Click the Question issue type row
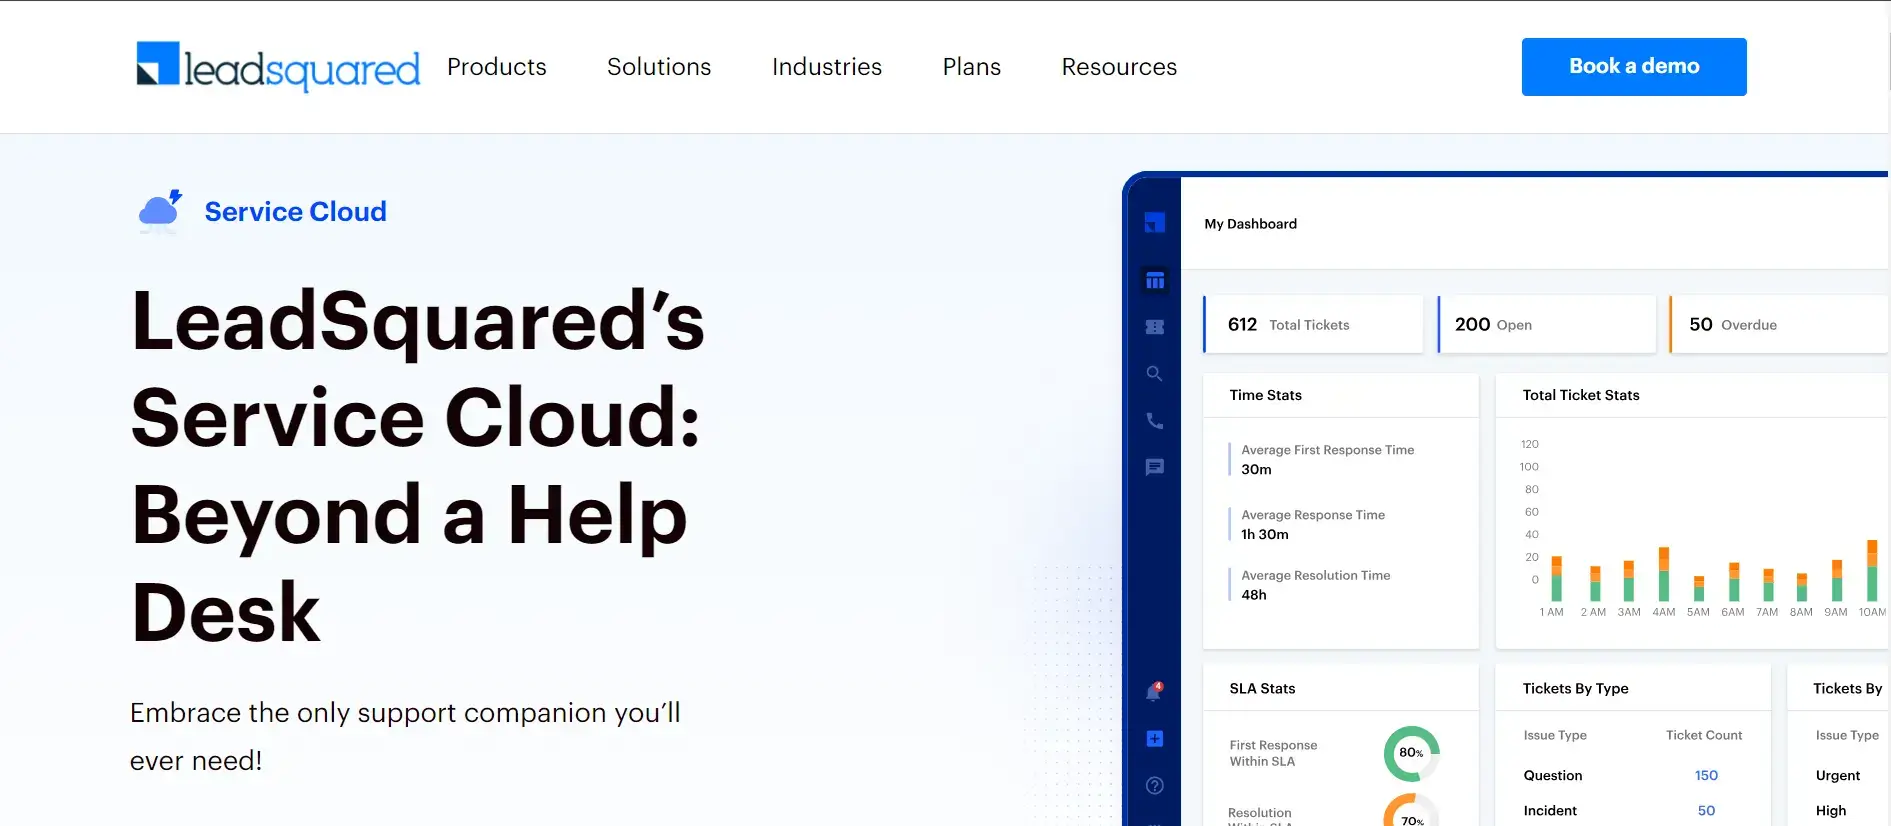The width and height of the screenshot is (1891, 826). [x=1632, y=775]
